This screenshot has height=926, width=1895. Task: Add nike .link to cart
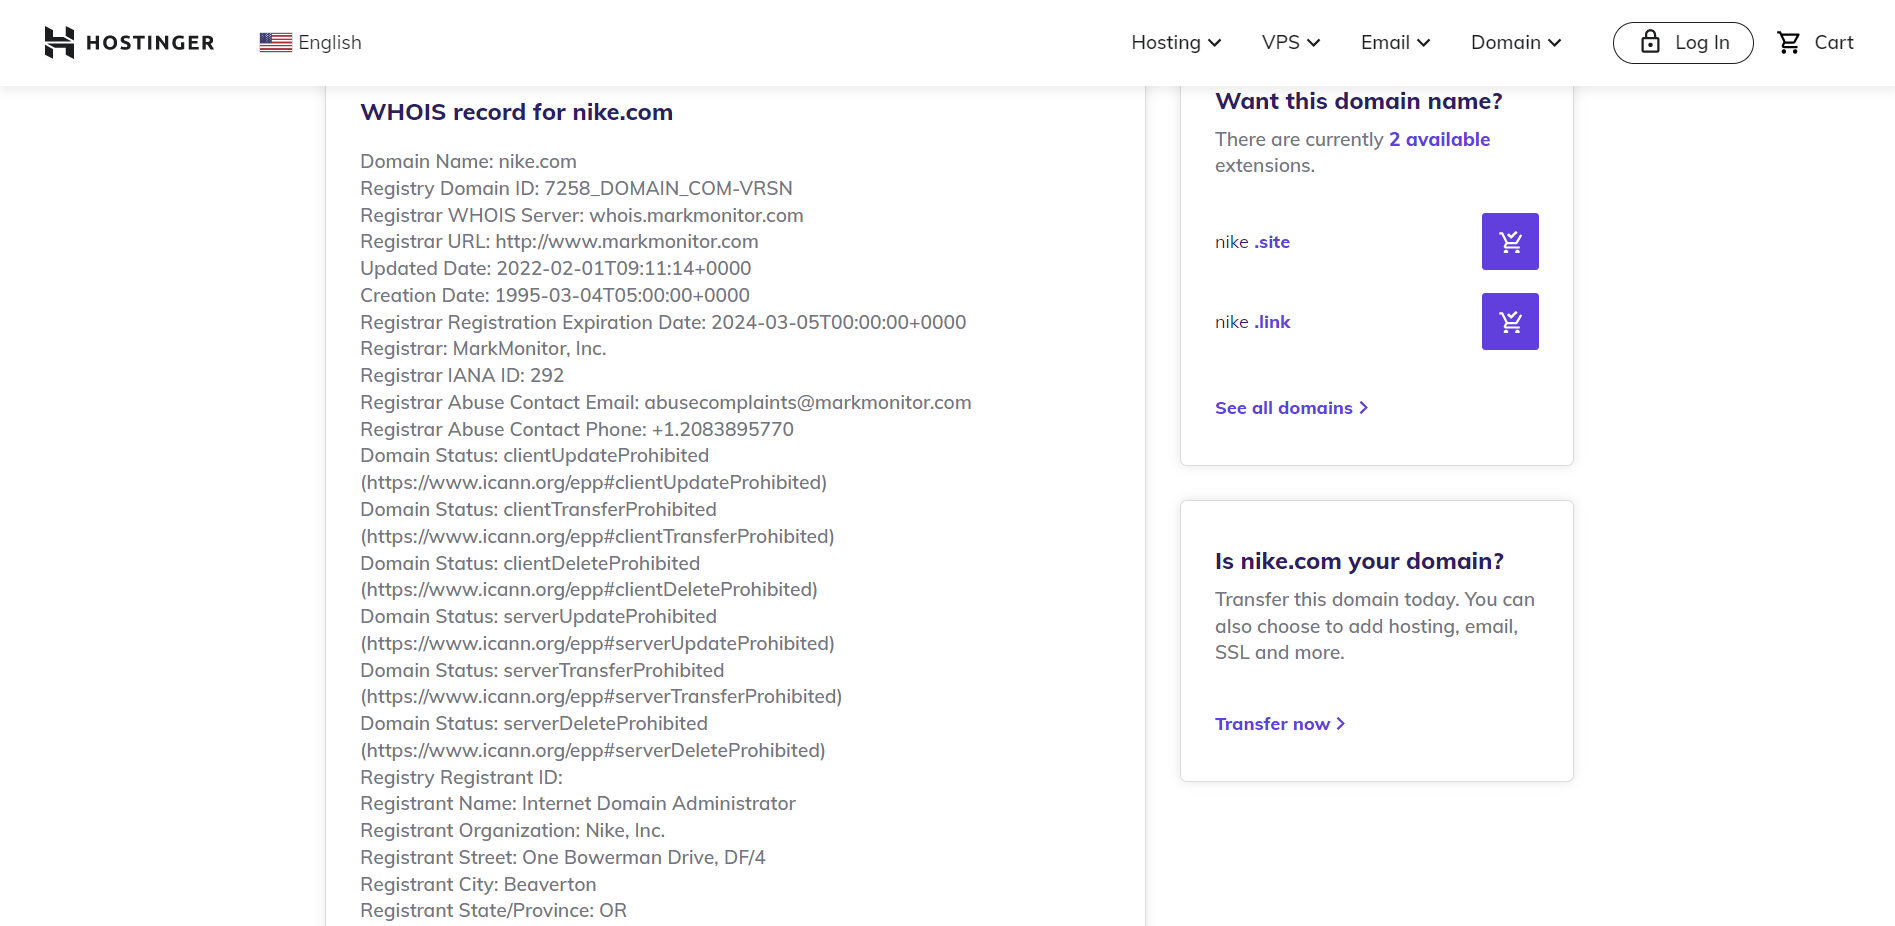tap(1510, 321)
